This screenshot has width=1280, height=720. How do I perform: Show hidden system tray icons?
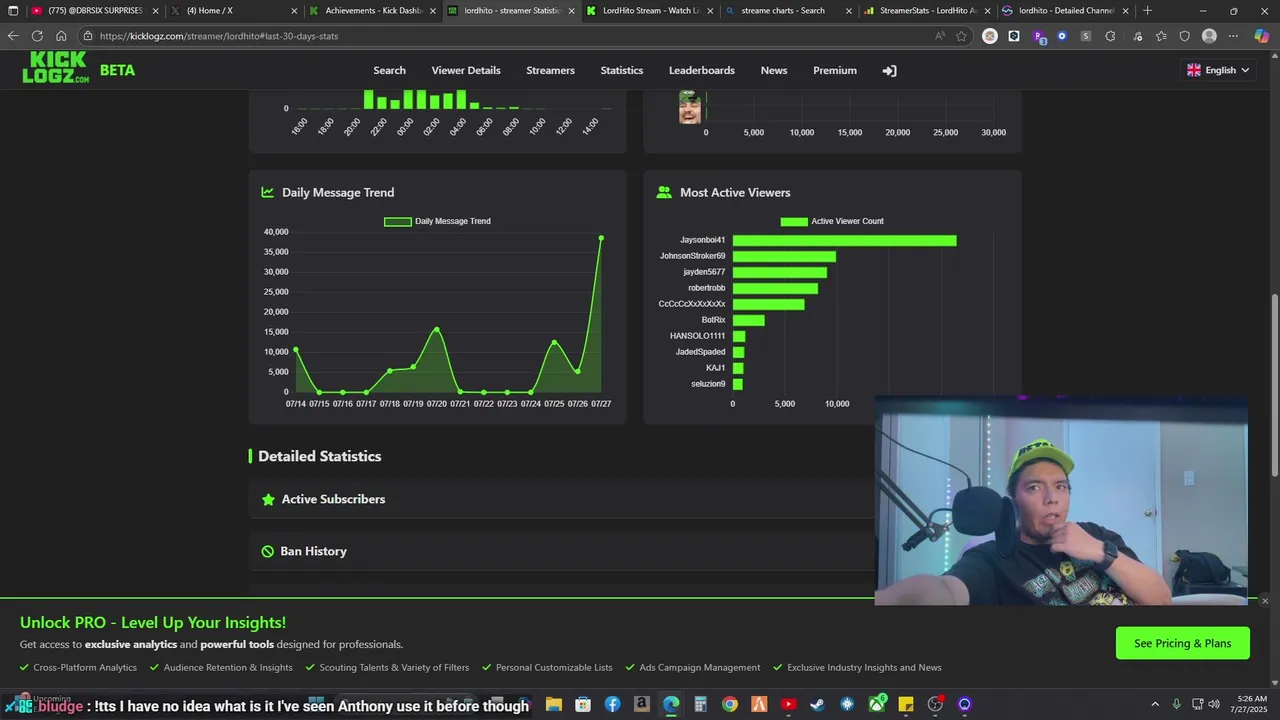pos(1155,704)
